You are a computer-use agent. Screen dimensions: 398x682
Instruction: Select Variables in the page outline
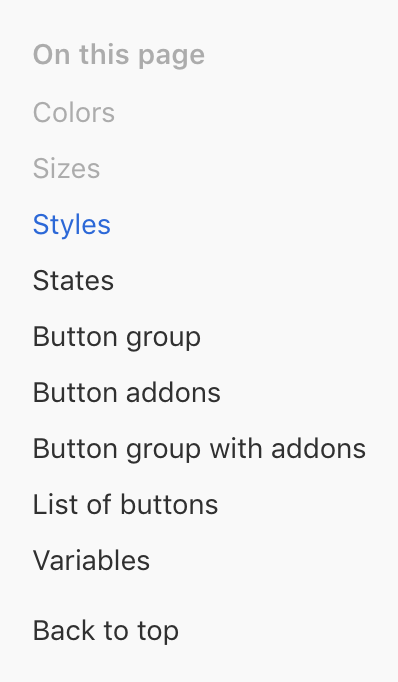(x=91, y=560)
